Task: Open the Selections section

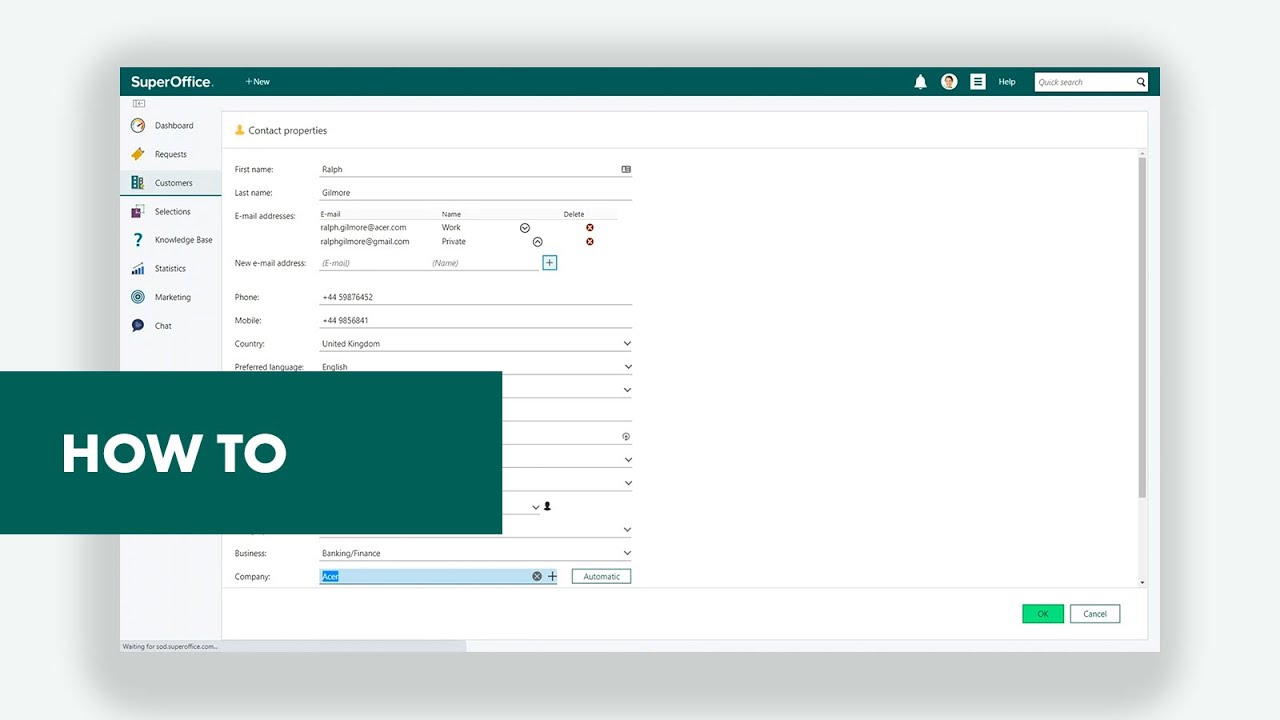Action: pos(170,212)
